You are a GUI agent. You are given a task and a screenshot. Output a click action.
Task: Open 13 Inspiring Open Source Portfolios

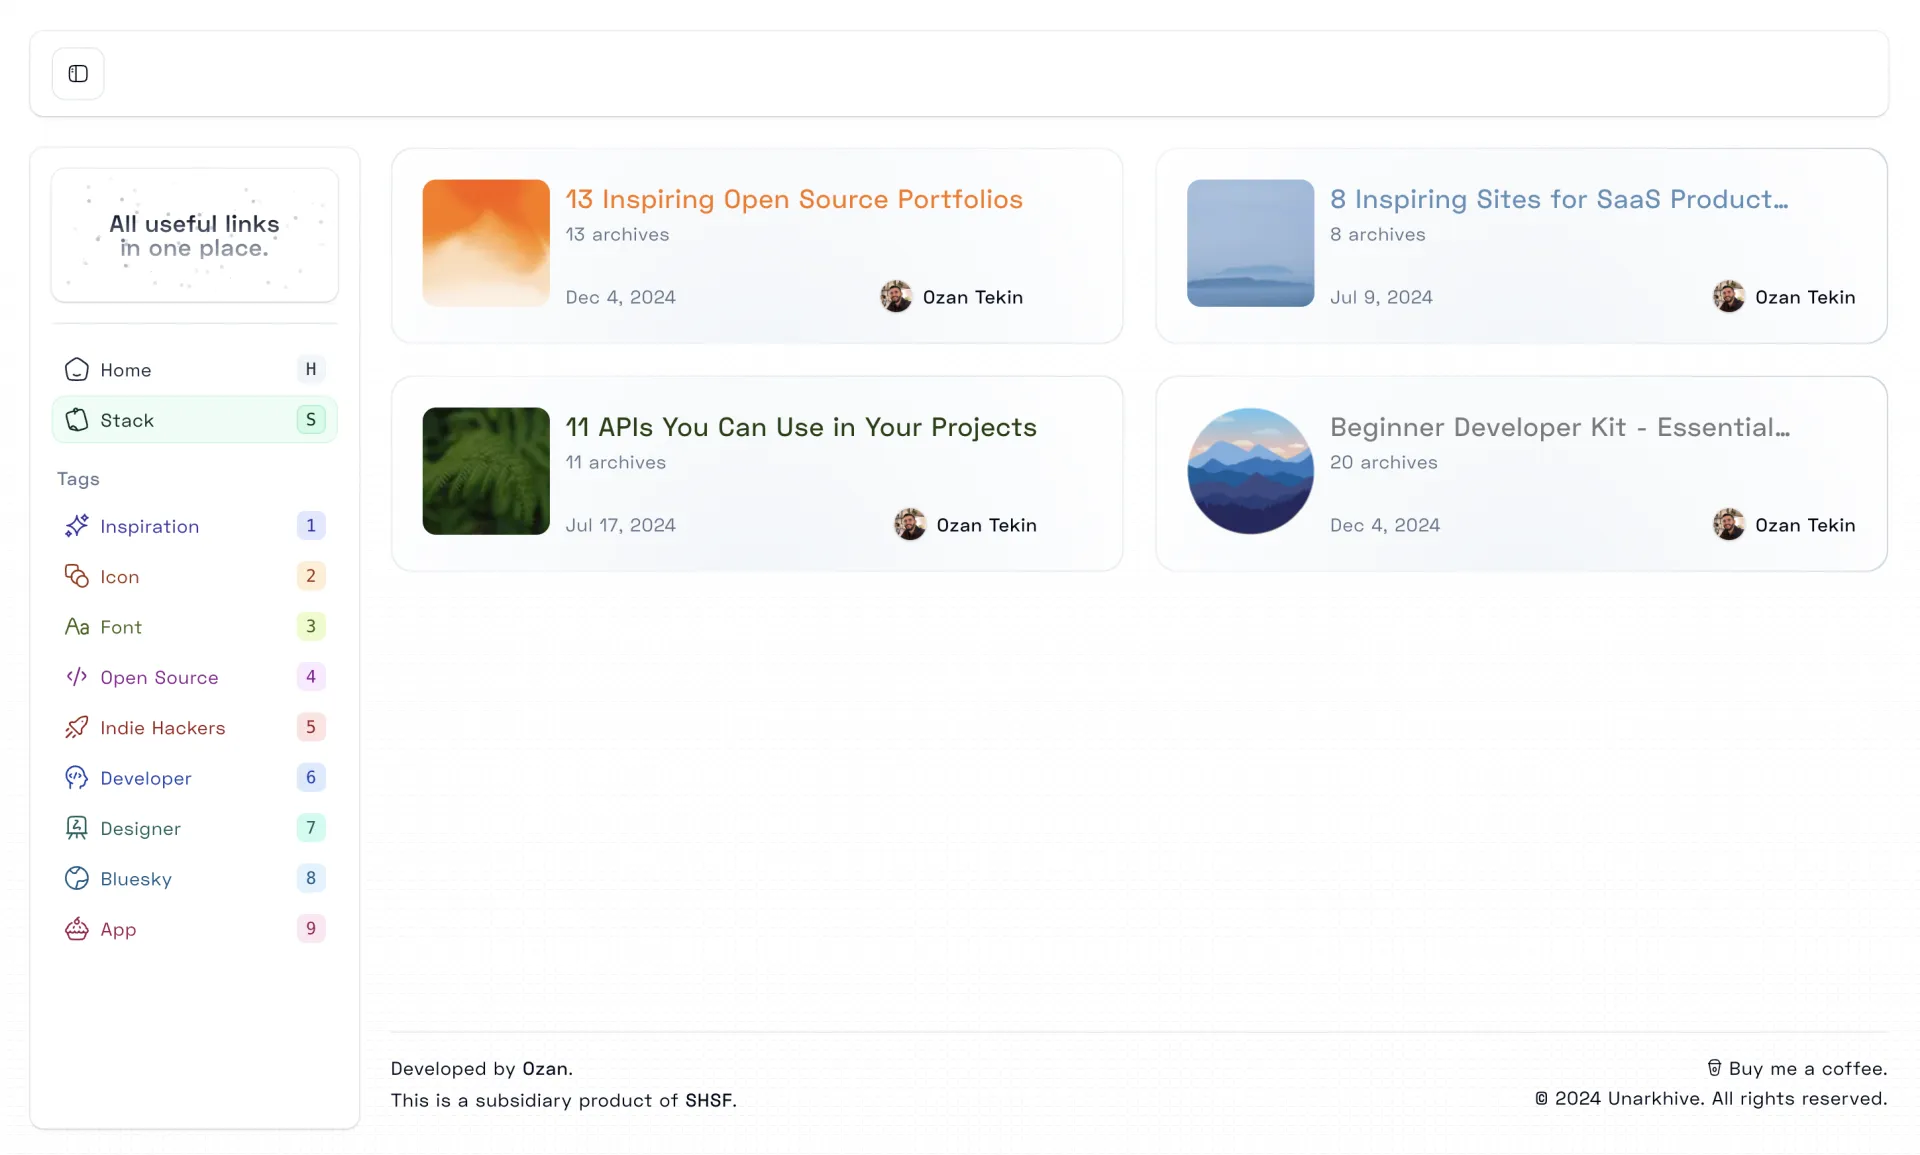pyautogui.click(x=793, y=199)
